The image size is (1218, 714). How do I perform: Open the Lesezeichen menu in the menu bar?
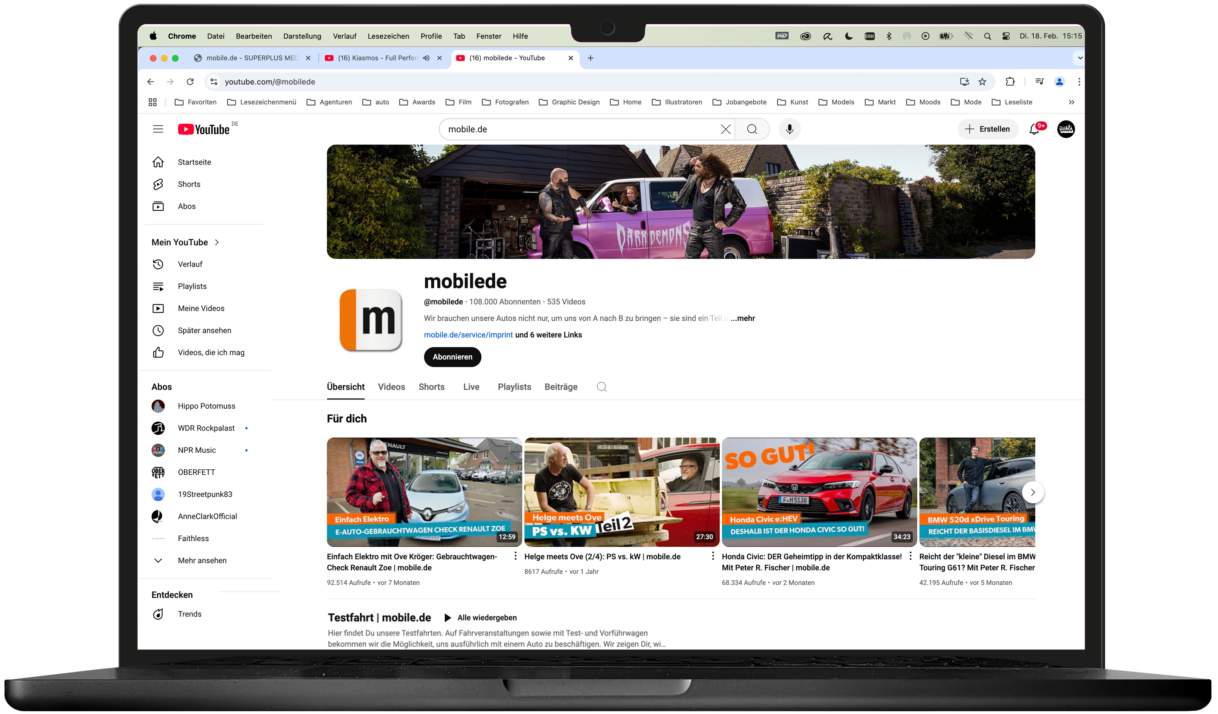coord(388,36)
